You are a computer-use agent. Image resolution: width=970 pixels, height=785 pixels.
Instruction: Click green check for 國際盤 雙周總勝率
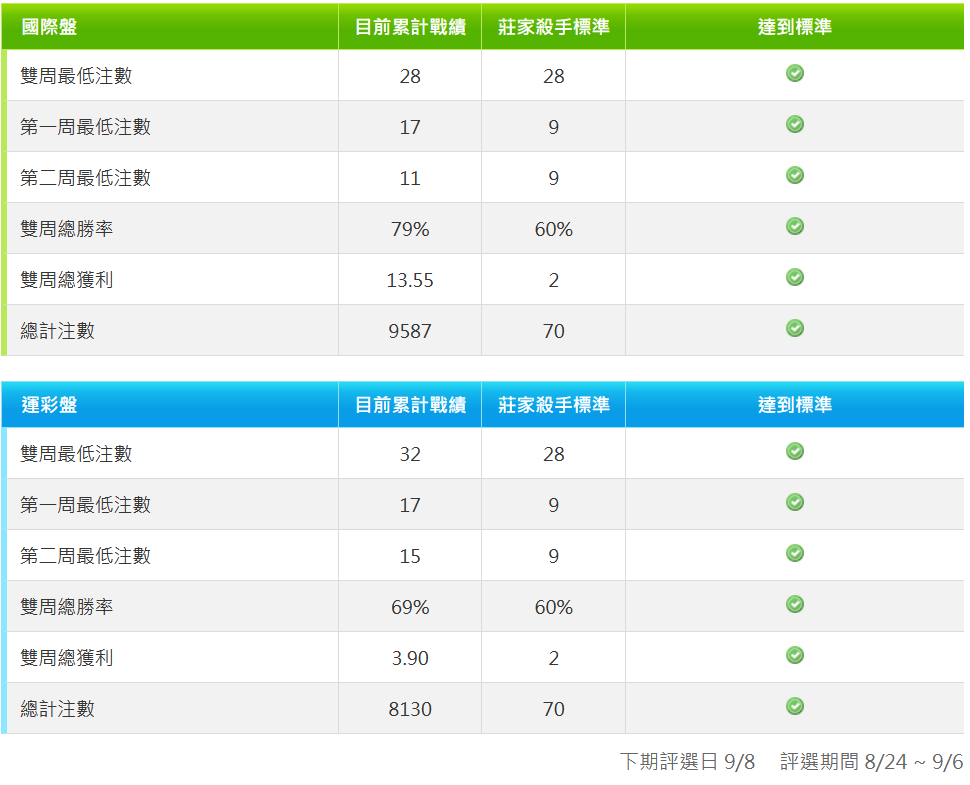pos(794,226)
